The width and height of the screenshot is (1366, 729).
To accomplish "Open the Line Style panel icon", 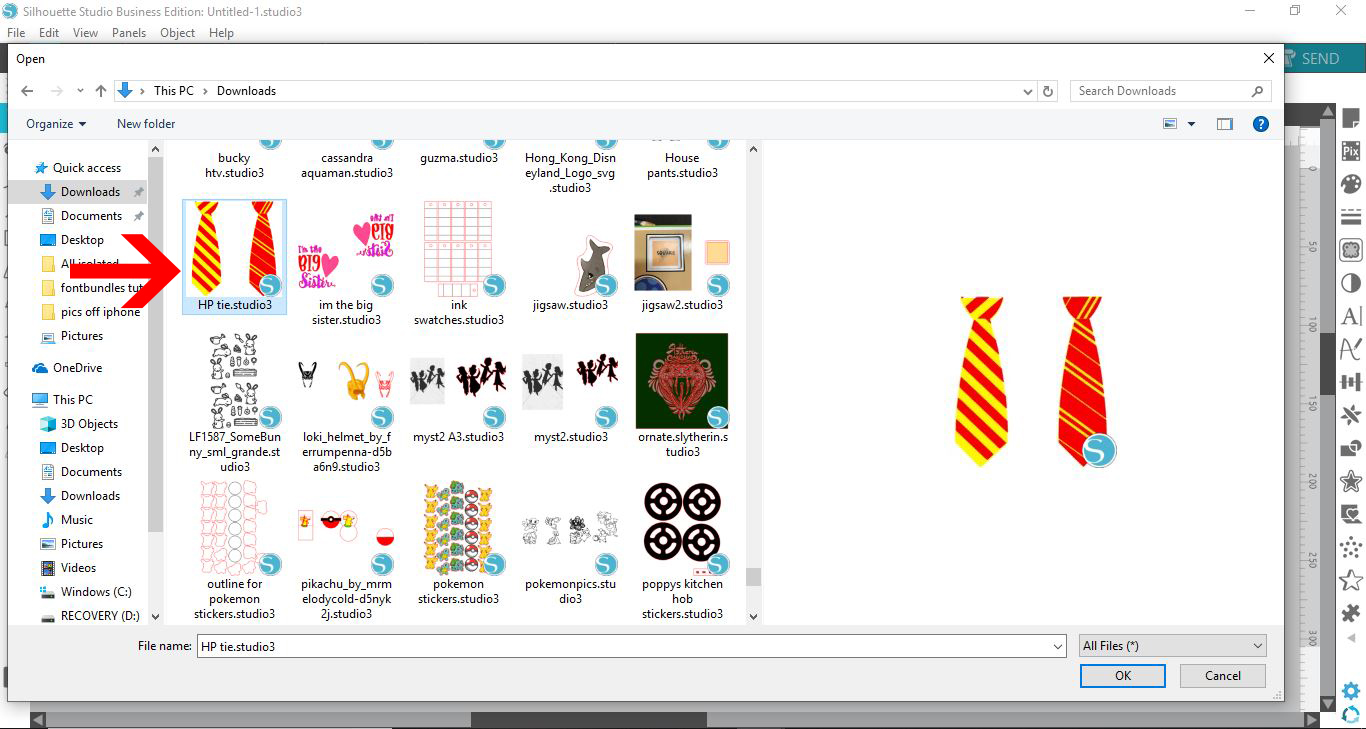I will click(x=1351, y=217).
